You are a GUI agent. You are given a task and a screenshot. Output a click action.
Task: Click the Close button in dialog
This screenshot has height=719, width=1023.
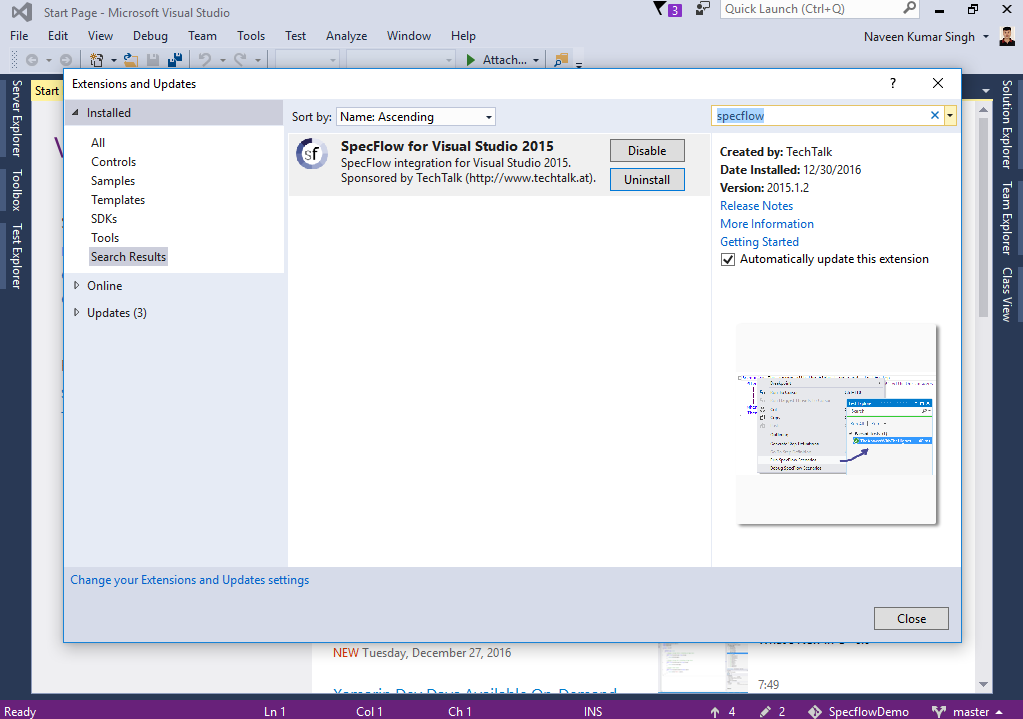(x=911, y=619)
